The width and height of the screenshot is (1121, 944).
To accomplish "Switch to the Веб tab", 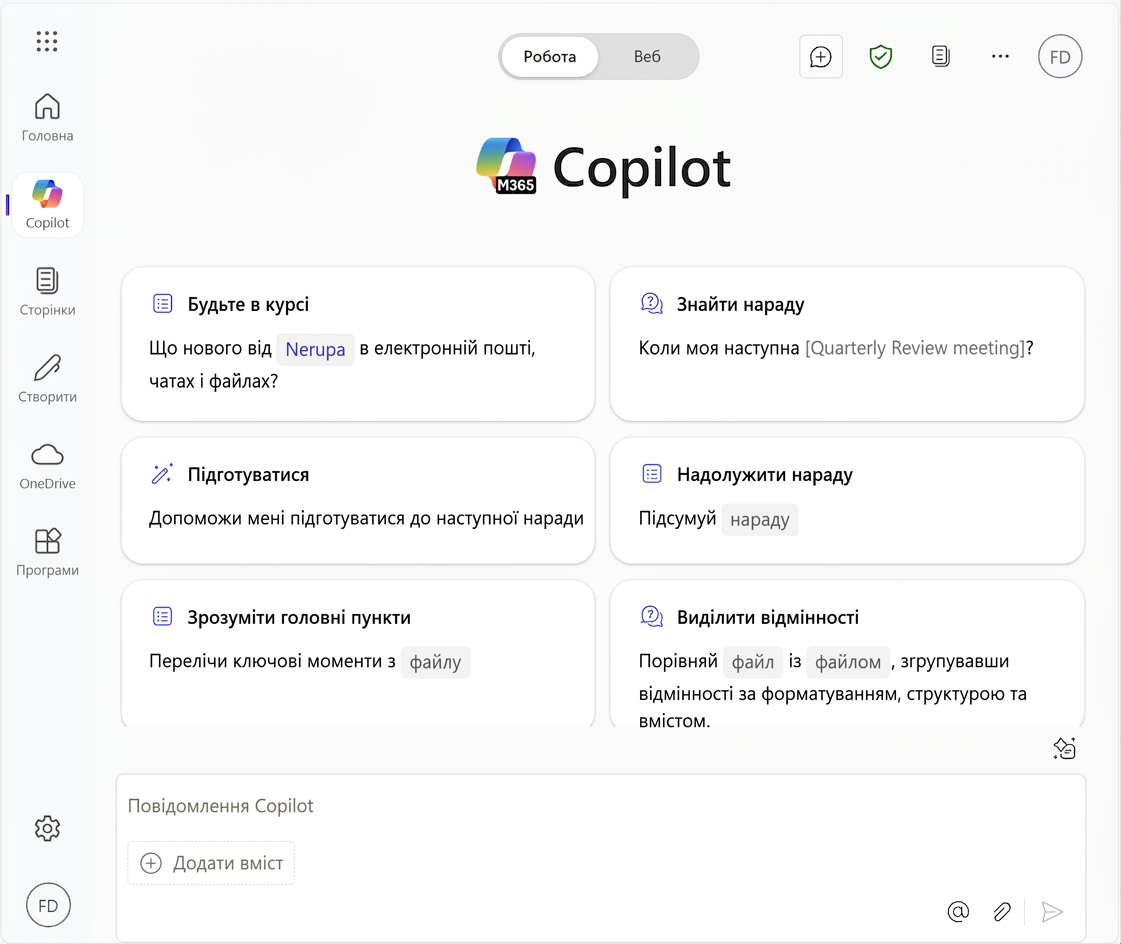I will point(647,56).
